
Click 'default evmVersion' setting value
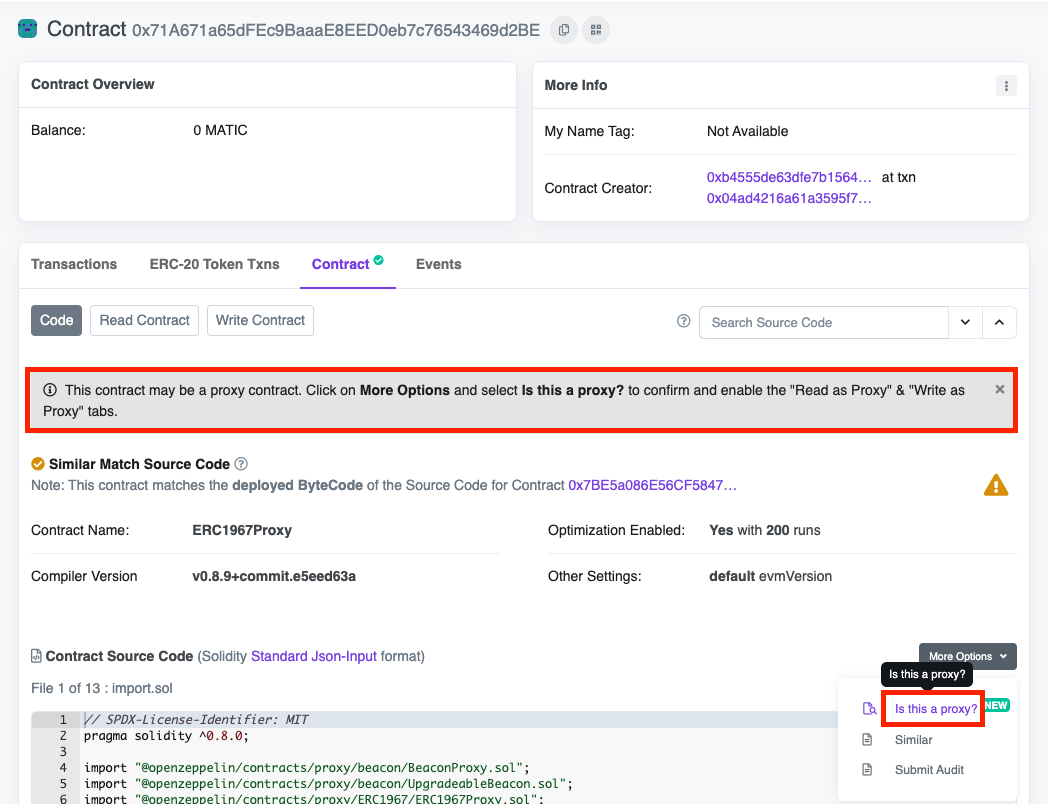coord(771,576)
